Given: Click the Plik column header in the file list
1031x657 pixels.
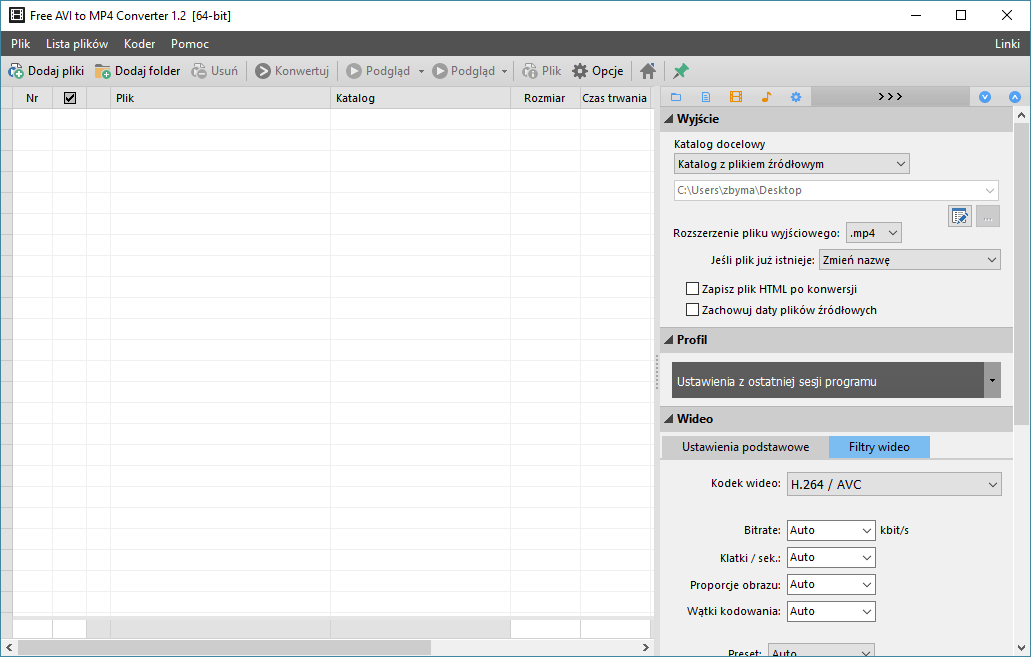Looking at the screenshot, I should click(x=220, y=98).
